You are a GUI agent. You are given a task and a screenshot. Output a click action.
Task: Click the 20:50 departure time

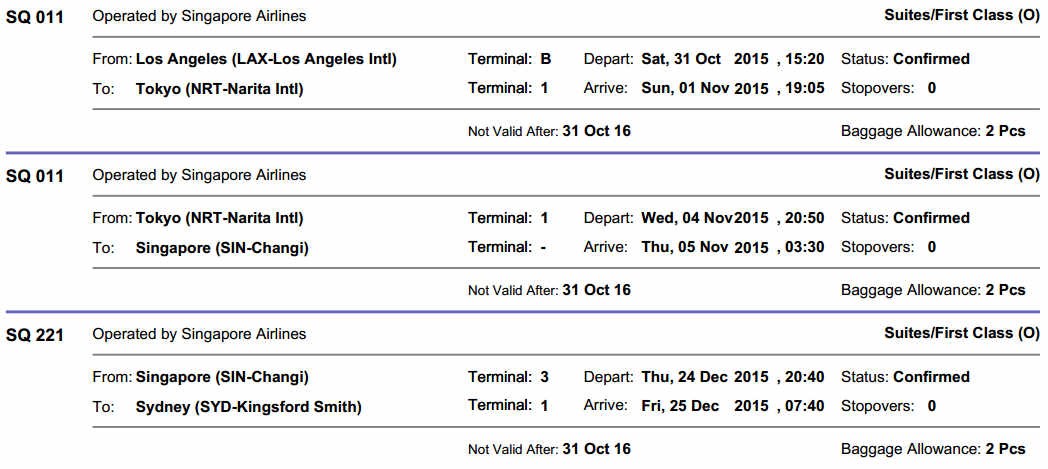click(805, 218)
